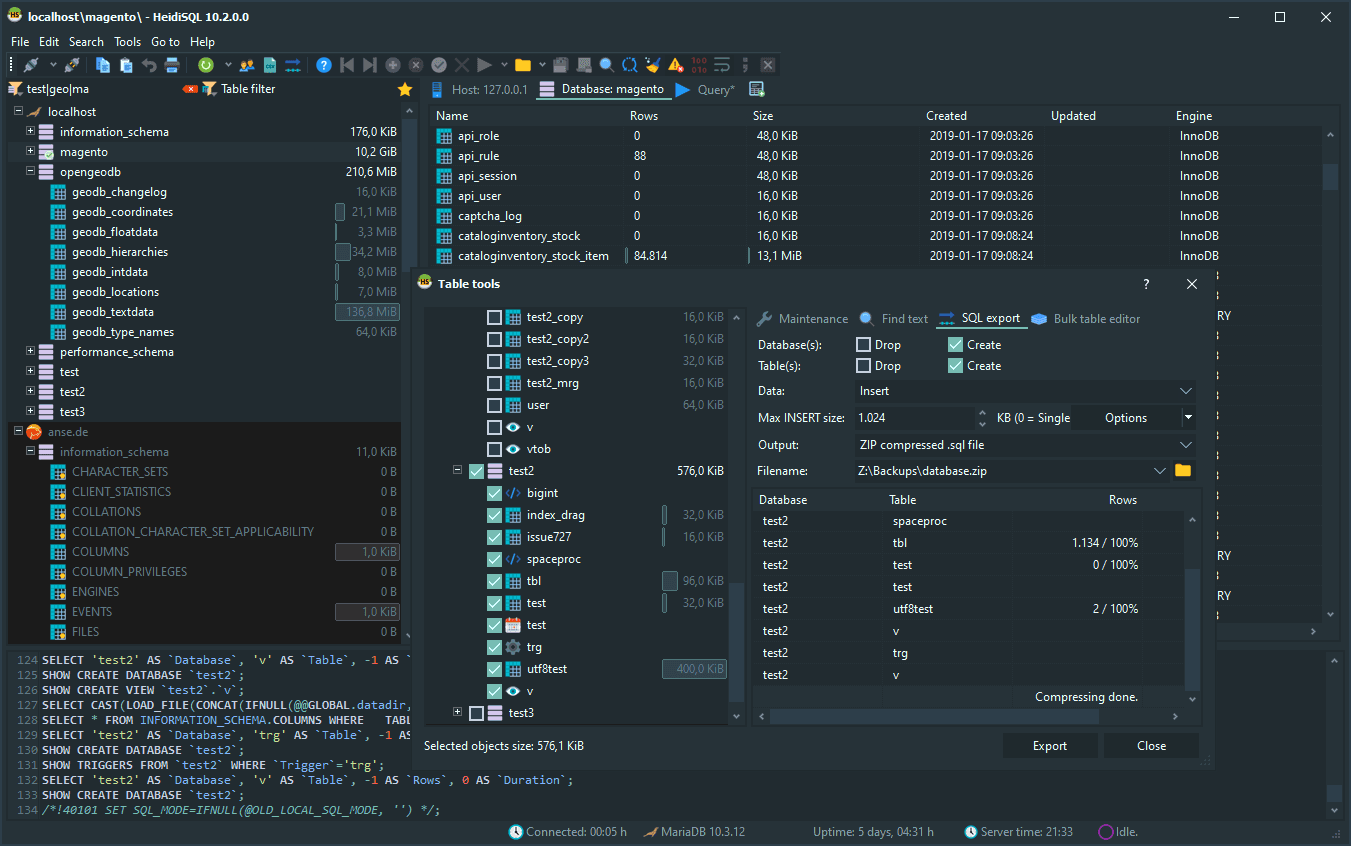1351x846 pixels.
Task: Uncheck the tbl table checkbox
Action: [x=494, y=580]
